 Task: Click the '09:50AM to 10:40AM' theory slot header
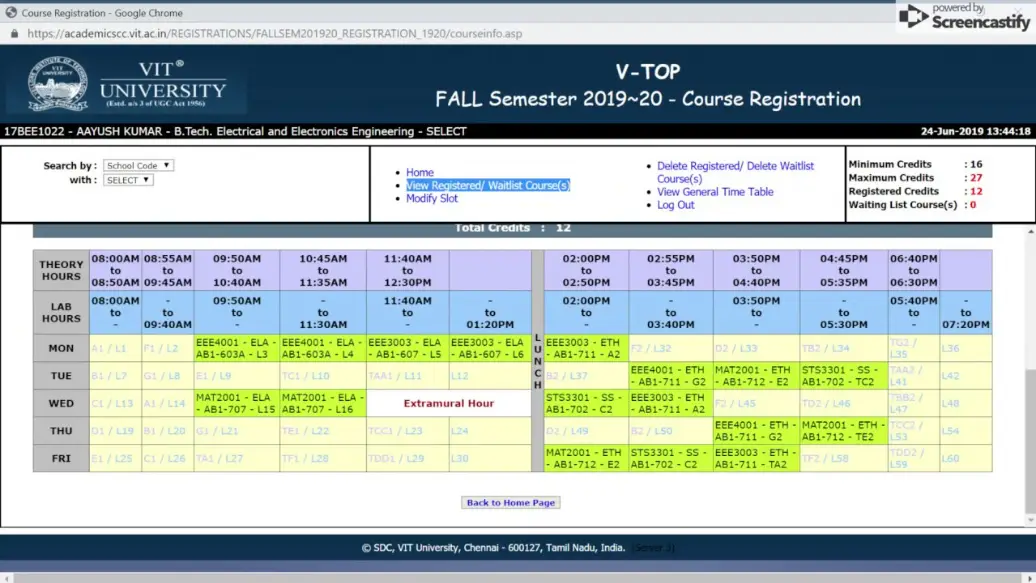(x=237, y=270)
